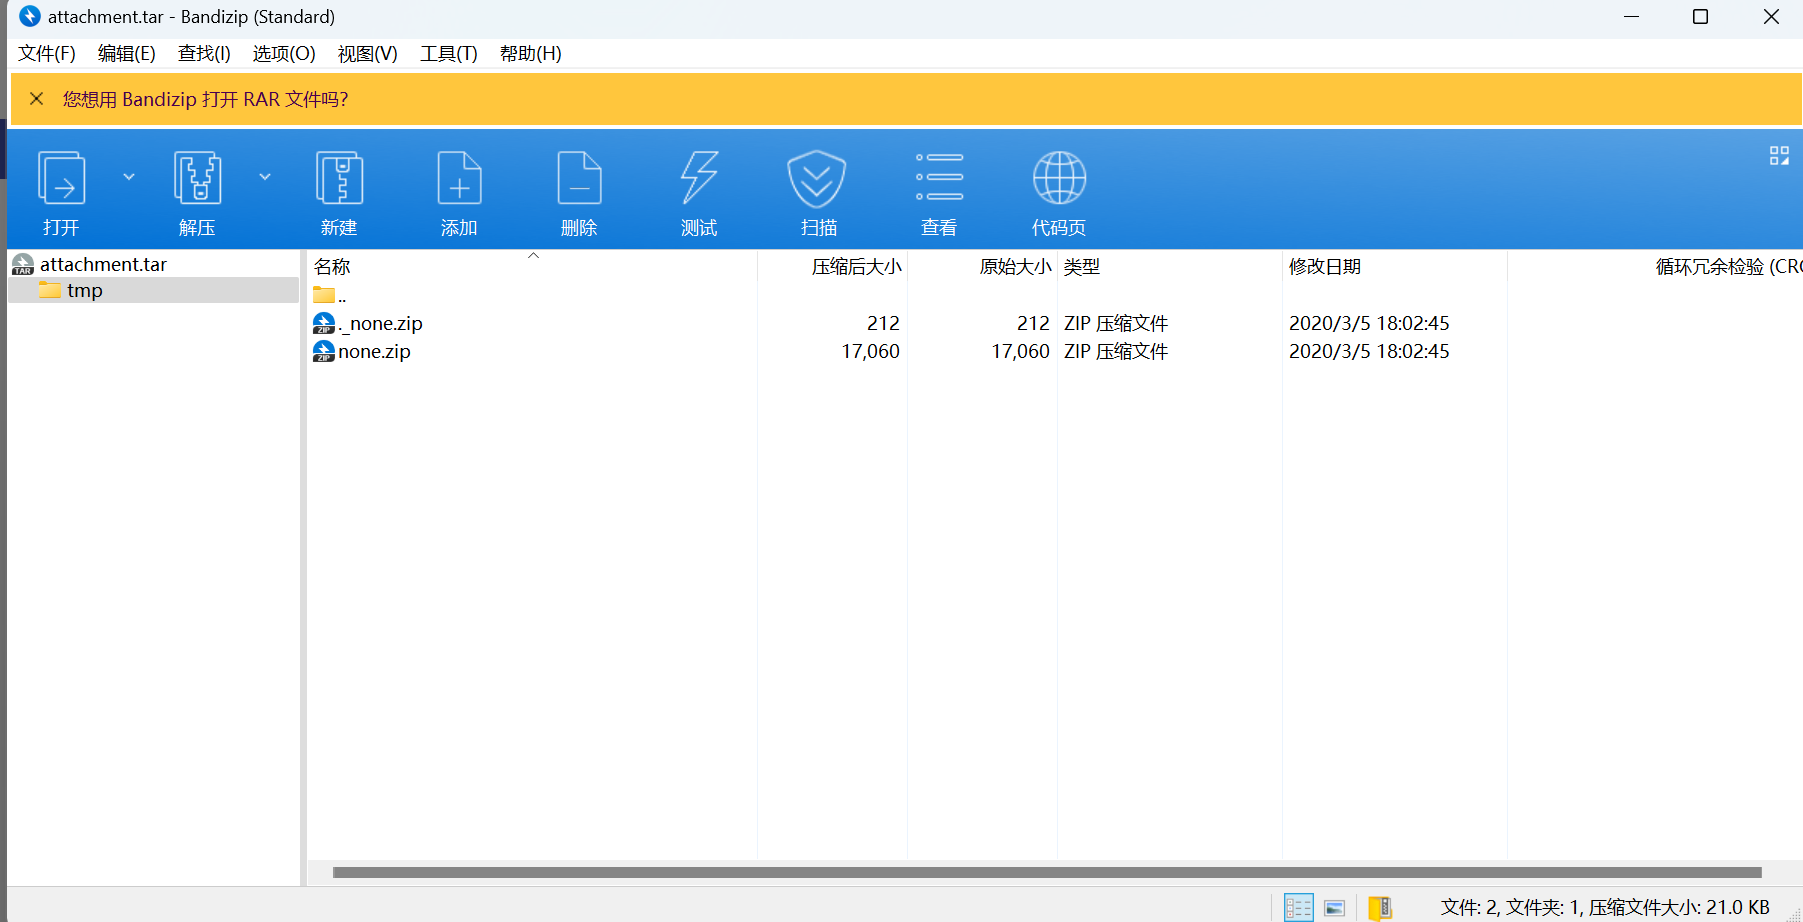Click the tmp folder icon in tree
The width and height of the screenshot is (1803, 922).
tap(50, 290)
